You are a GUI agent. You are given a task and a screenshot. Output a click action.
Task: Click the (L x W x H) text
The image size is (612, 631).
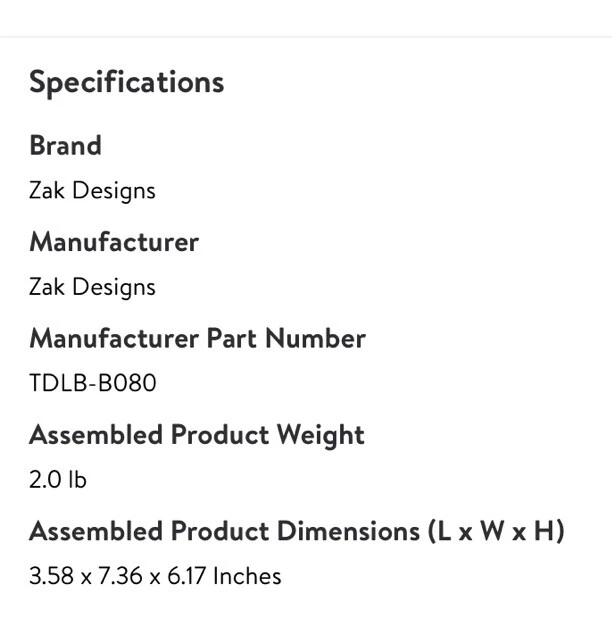(x=496, y=532)
